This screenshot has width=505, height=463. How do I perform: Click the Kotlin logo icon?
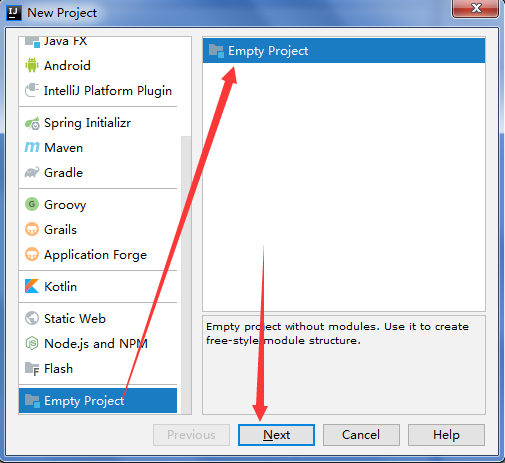tap(32, 286)
